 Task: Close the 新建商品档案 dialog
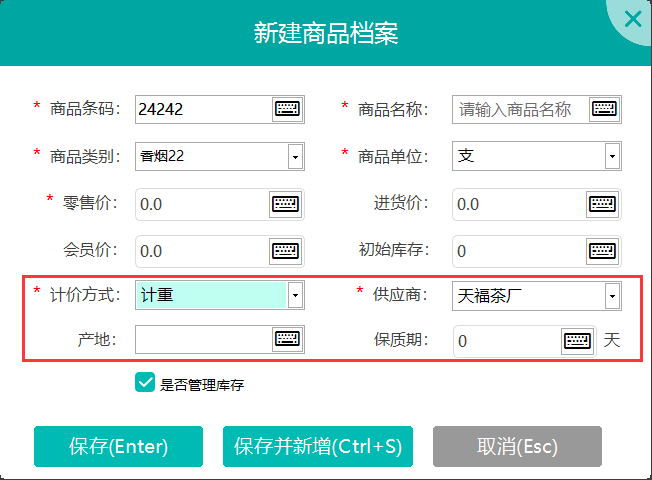(632, 18)
